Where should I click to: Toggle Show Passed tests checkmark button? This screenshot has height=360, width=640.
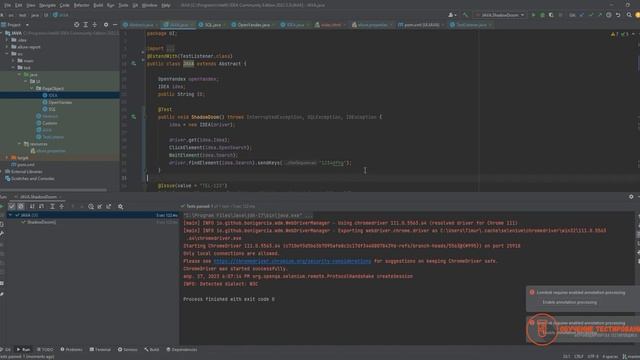point(11,207)
